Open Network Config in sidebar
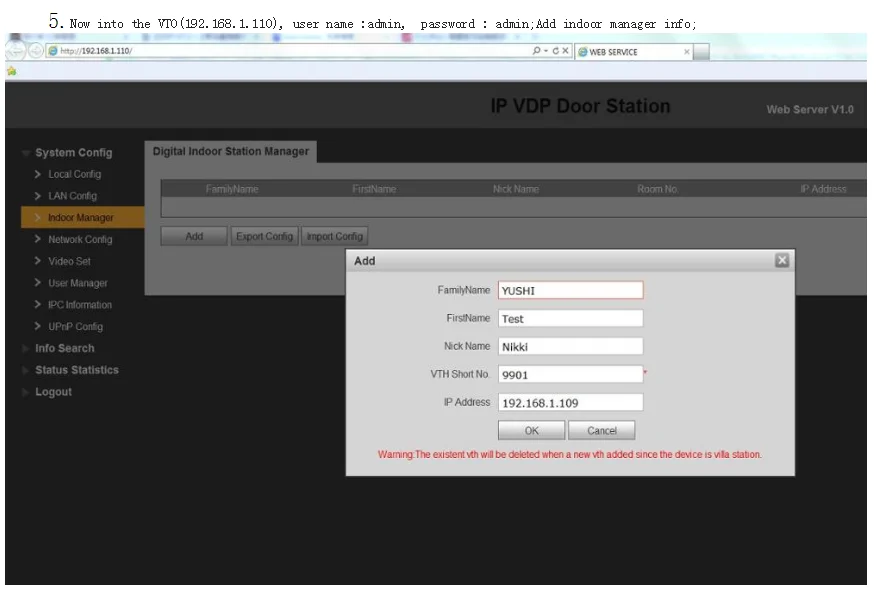 coord(80,240)
